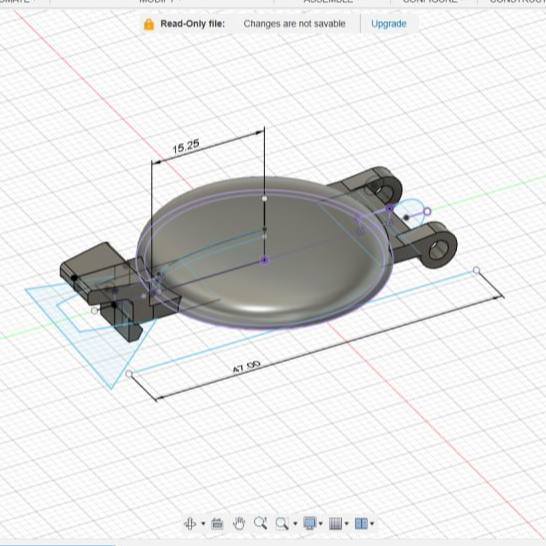Click the Upgrade link

tap(389, 24)
